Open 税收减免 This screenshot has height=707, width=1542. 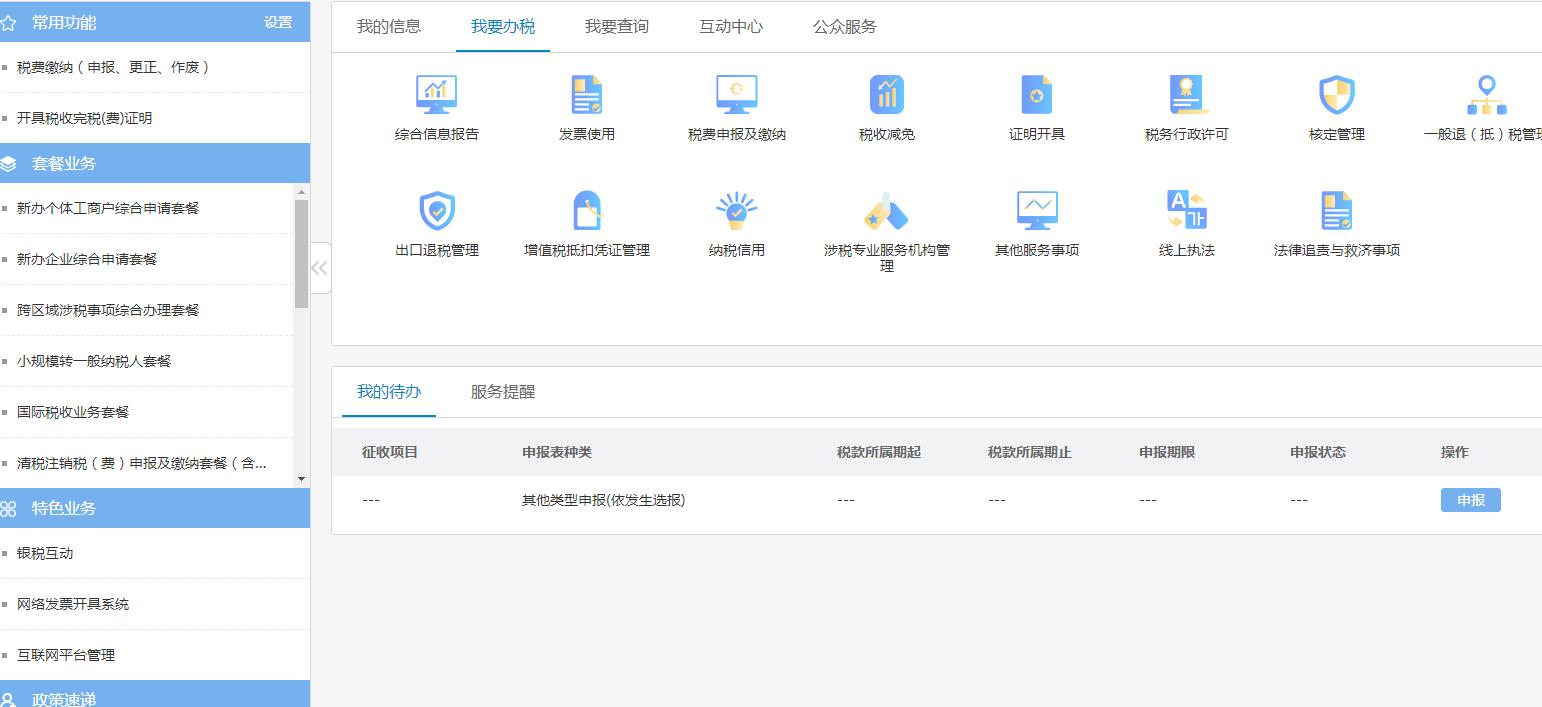point(885,105)
